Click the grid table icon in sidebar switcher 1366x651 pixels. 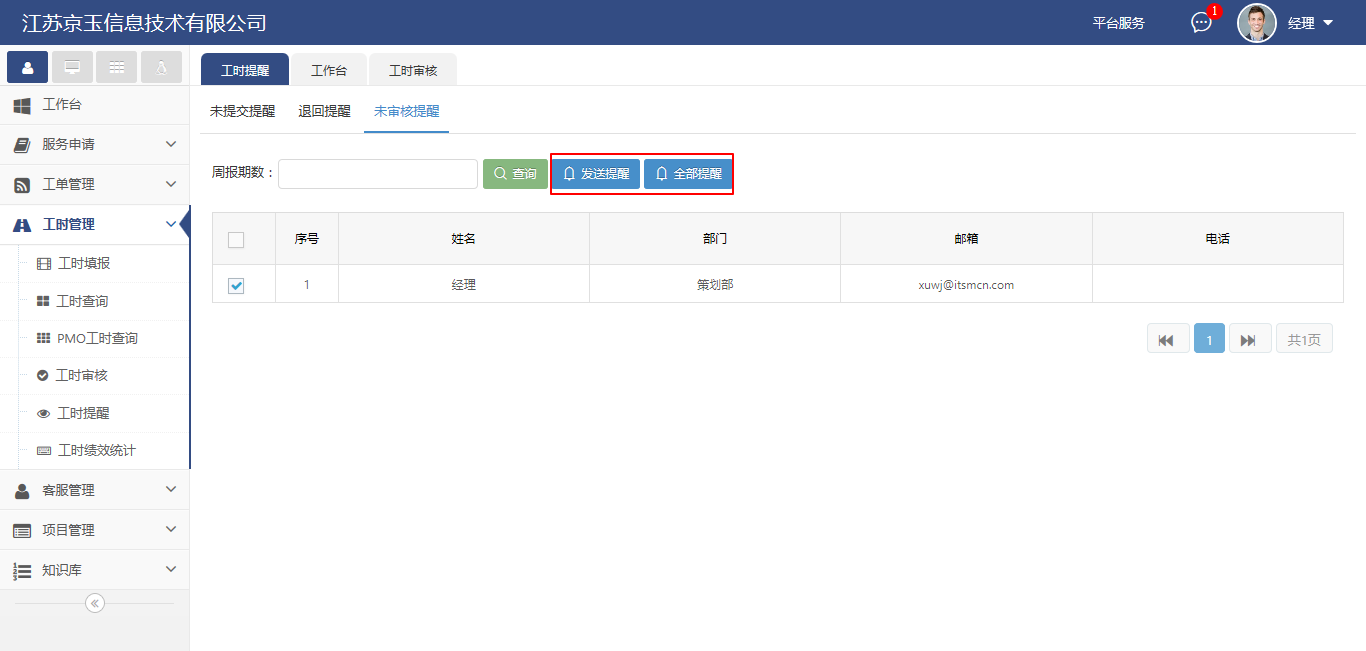[117, 67]
